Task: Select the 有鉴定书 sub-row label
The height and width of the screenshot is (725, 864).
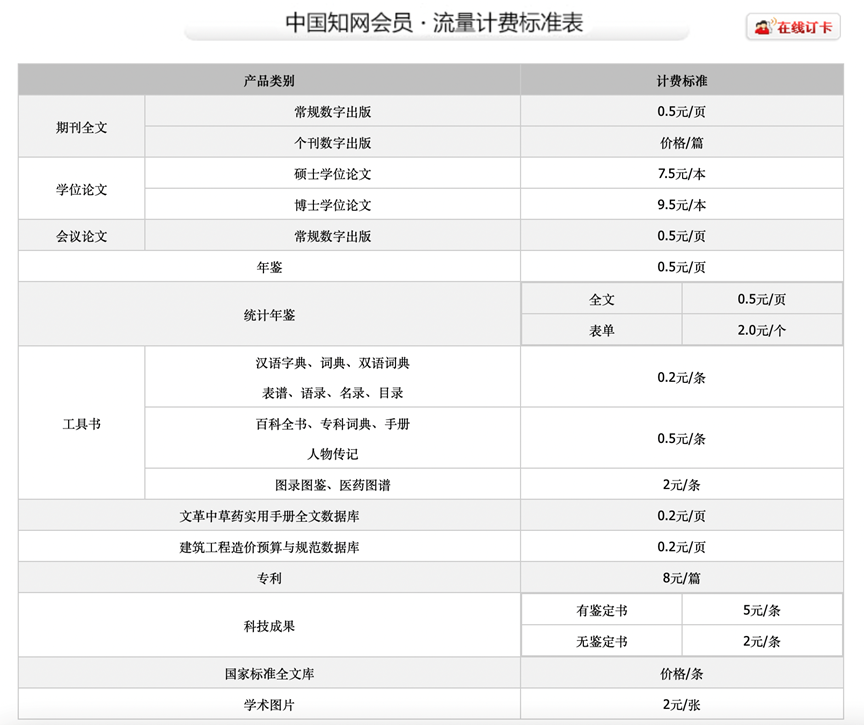Action: point(601,610)
